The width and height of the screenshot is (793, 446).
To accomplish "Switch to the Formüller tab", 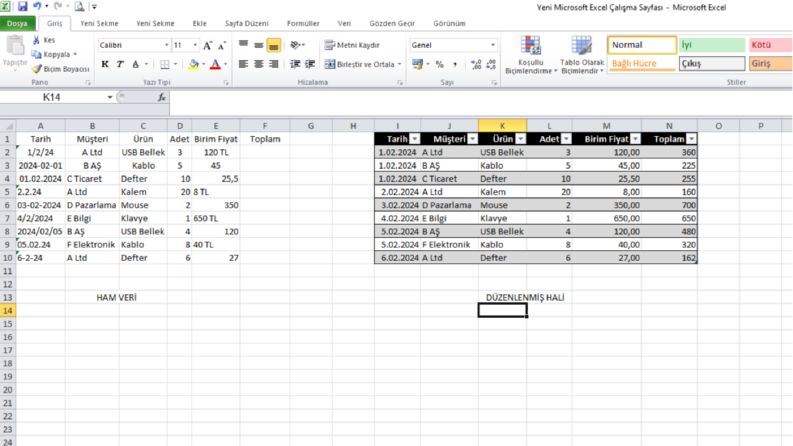I will click(303, 23).
